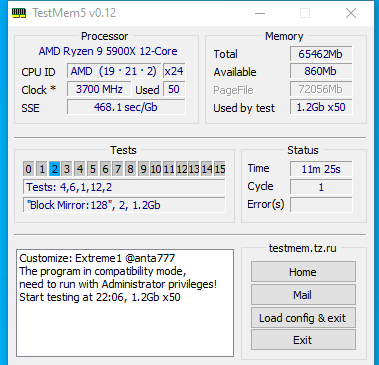Image resolution: width=379 pixels, height=365 pixels.
Task: Click the Total memory 65462Mb field
Action: [x=321, y=54]
